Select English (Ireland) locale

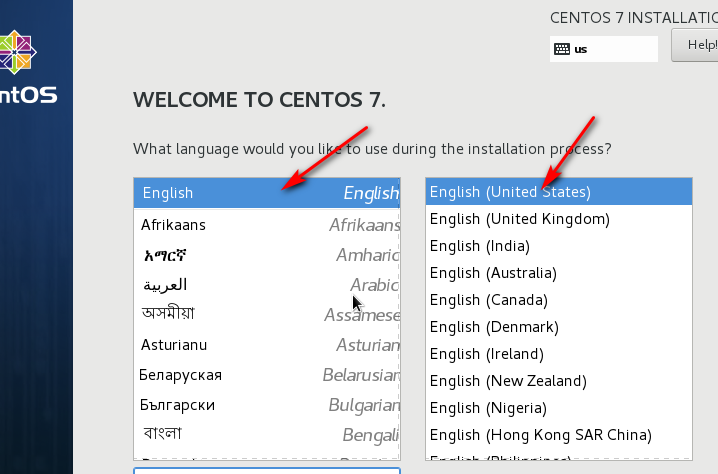coord(559,354)
